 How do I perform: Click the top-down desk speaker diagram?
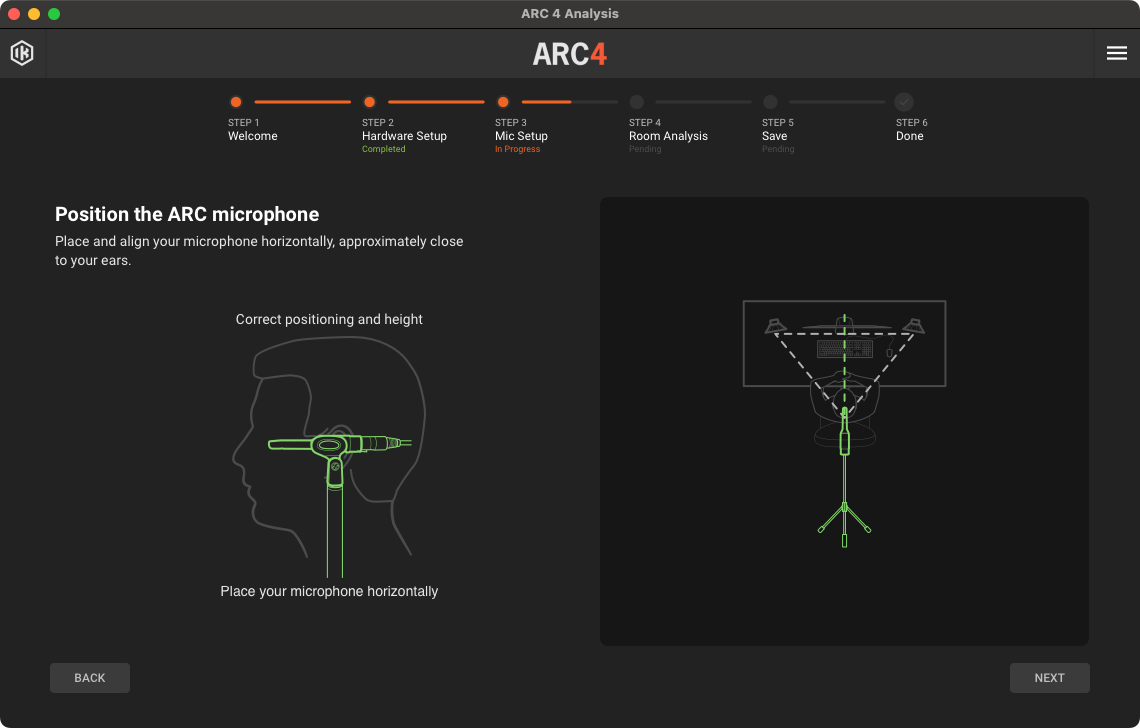(844, 423)
